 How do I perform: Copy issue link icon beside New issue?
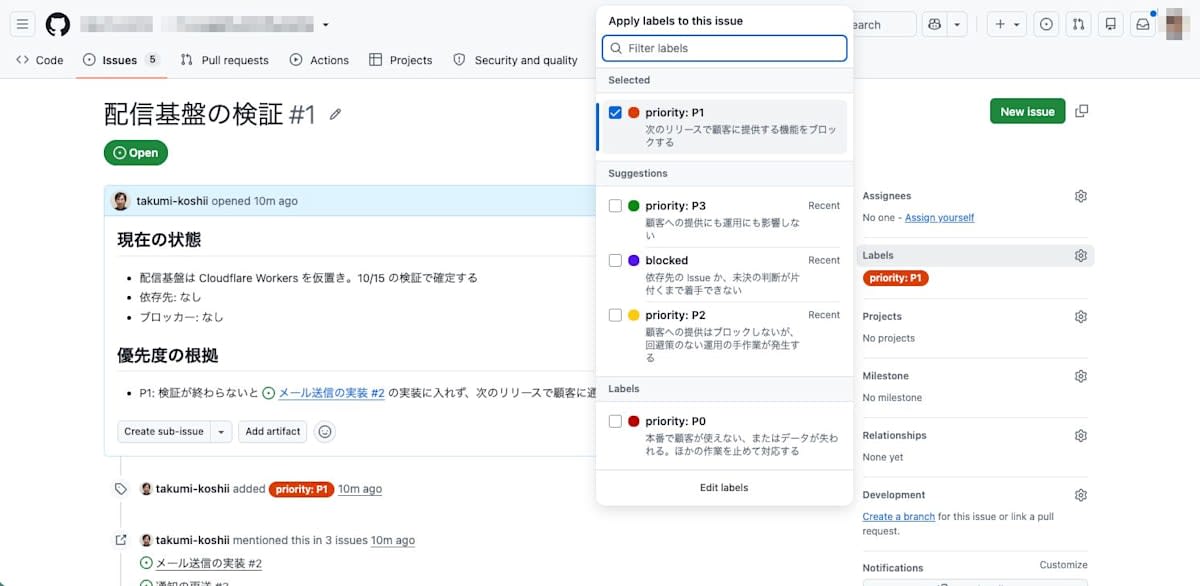click(x=1081, y=111)
